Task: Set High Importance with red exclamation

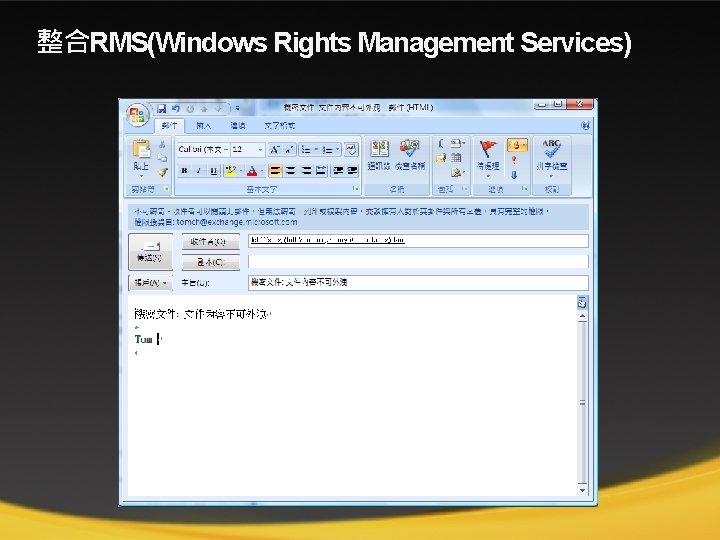Action: [514, 160]
